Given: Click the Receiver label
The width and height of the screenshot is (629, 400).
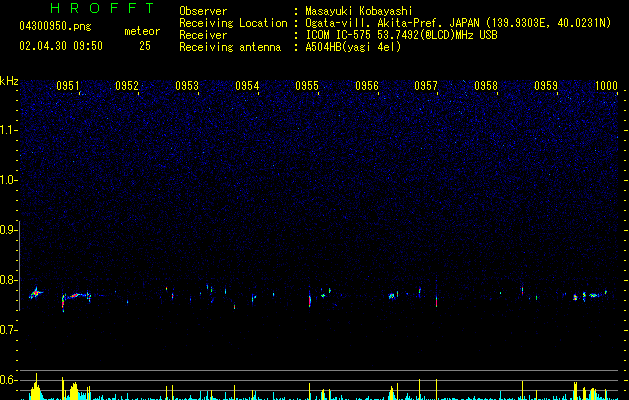Looking at the screenshot, I should coord(203,35).
